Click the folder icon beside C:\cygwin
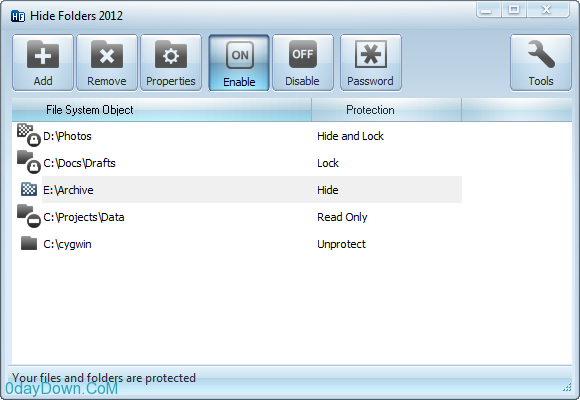The height and width of the screenshot is (400, 580). pyautogui.click(x=29, y=243)
